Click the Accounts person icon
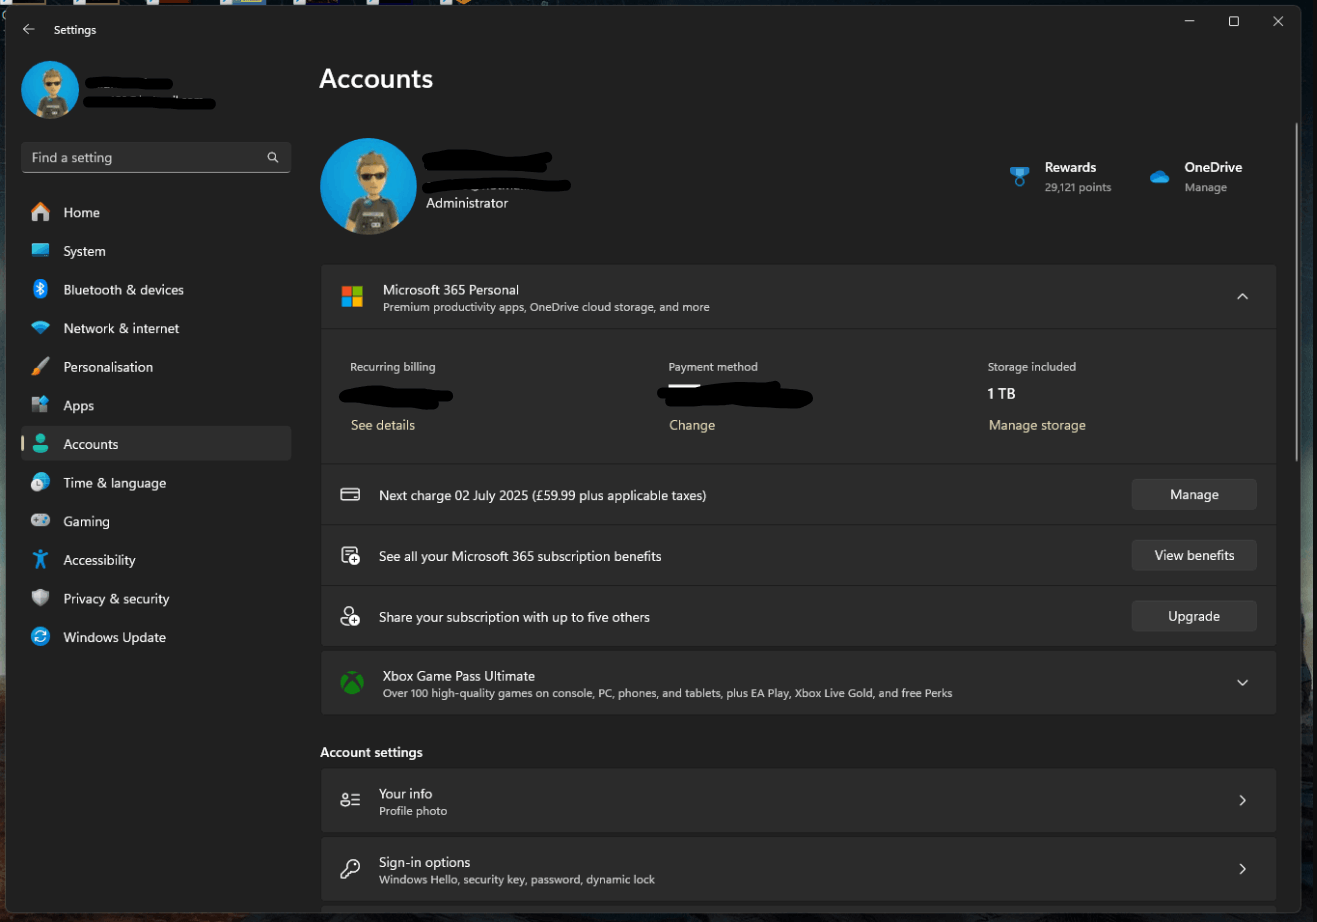The width and height of the screenshot is (1317, 922). (x=40, y=444)
